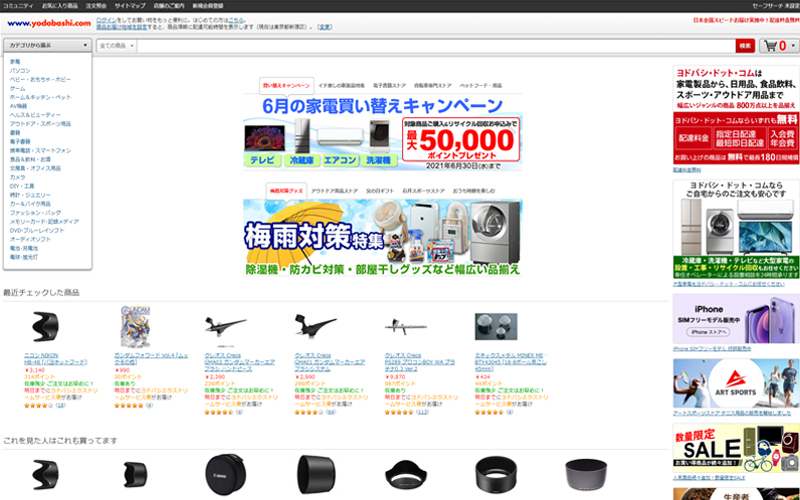This screenshot has width=800, height=500.
Task: Open お気に入り商品 in top menu
Action: [60, 6]
